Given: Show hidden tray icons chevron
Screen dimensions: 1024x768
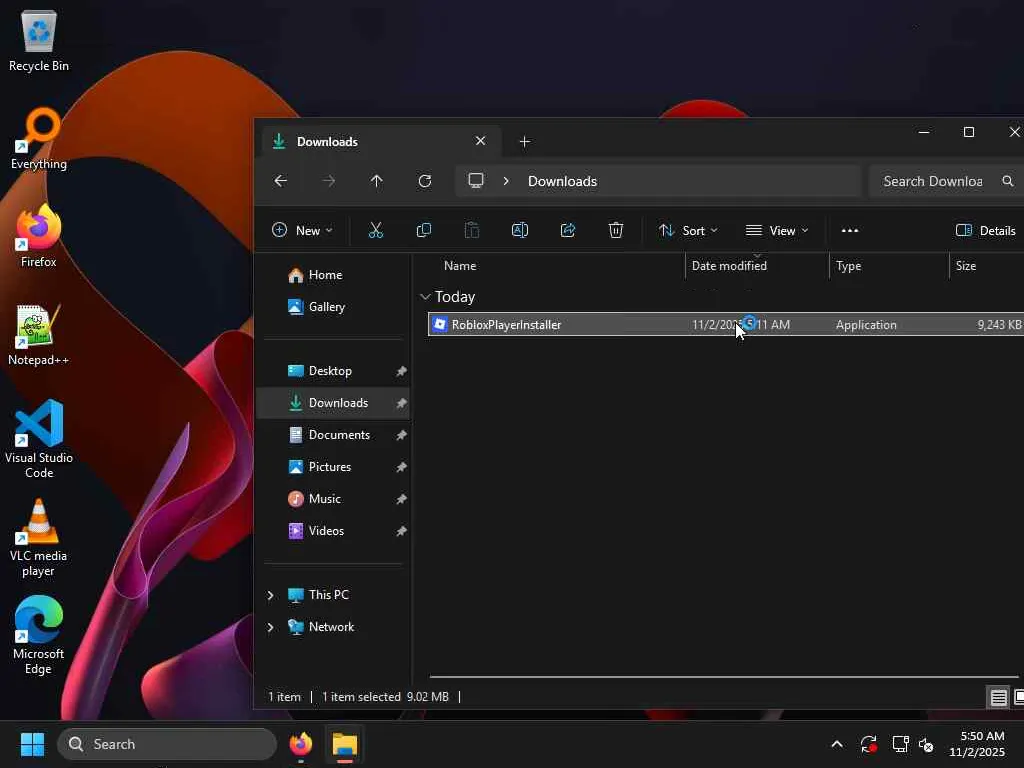Looking at the screenshot, I should coord(837,744).
